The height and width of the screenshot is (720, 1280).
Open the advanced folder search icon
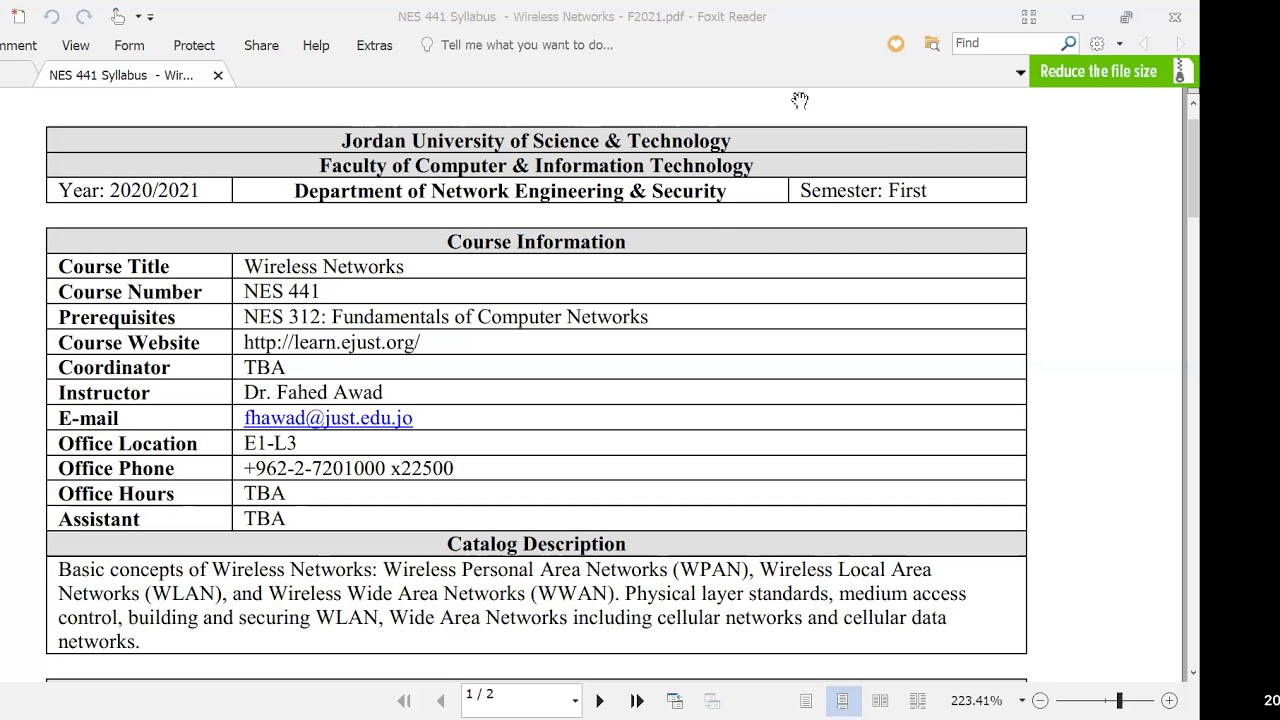point(932,43)
